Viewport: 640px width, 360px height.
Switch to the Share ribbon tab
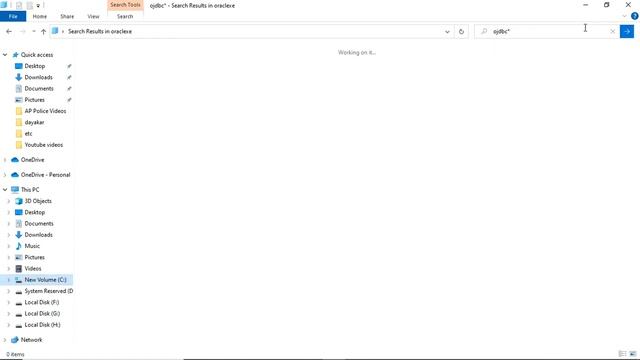coord(67,16)
